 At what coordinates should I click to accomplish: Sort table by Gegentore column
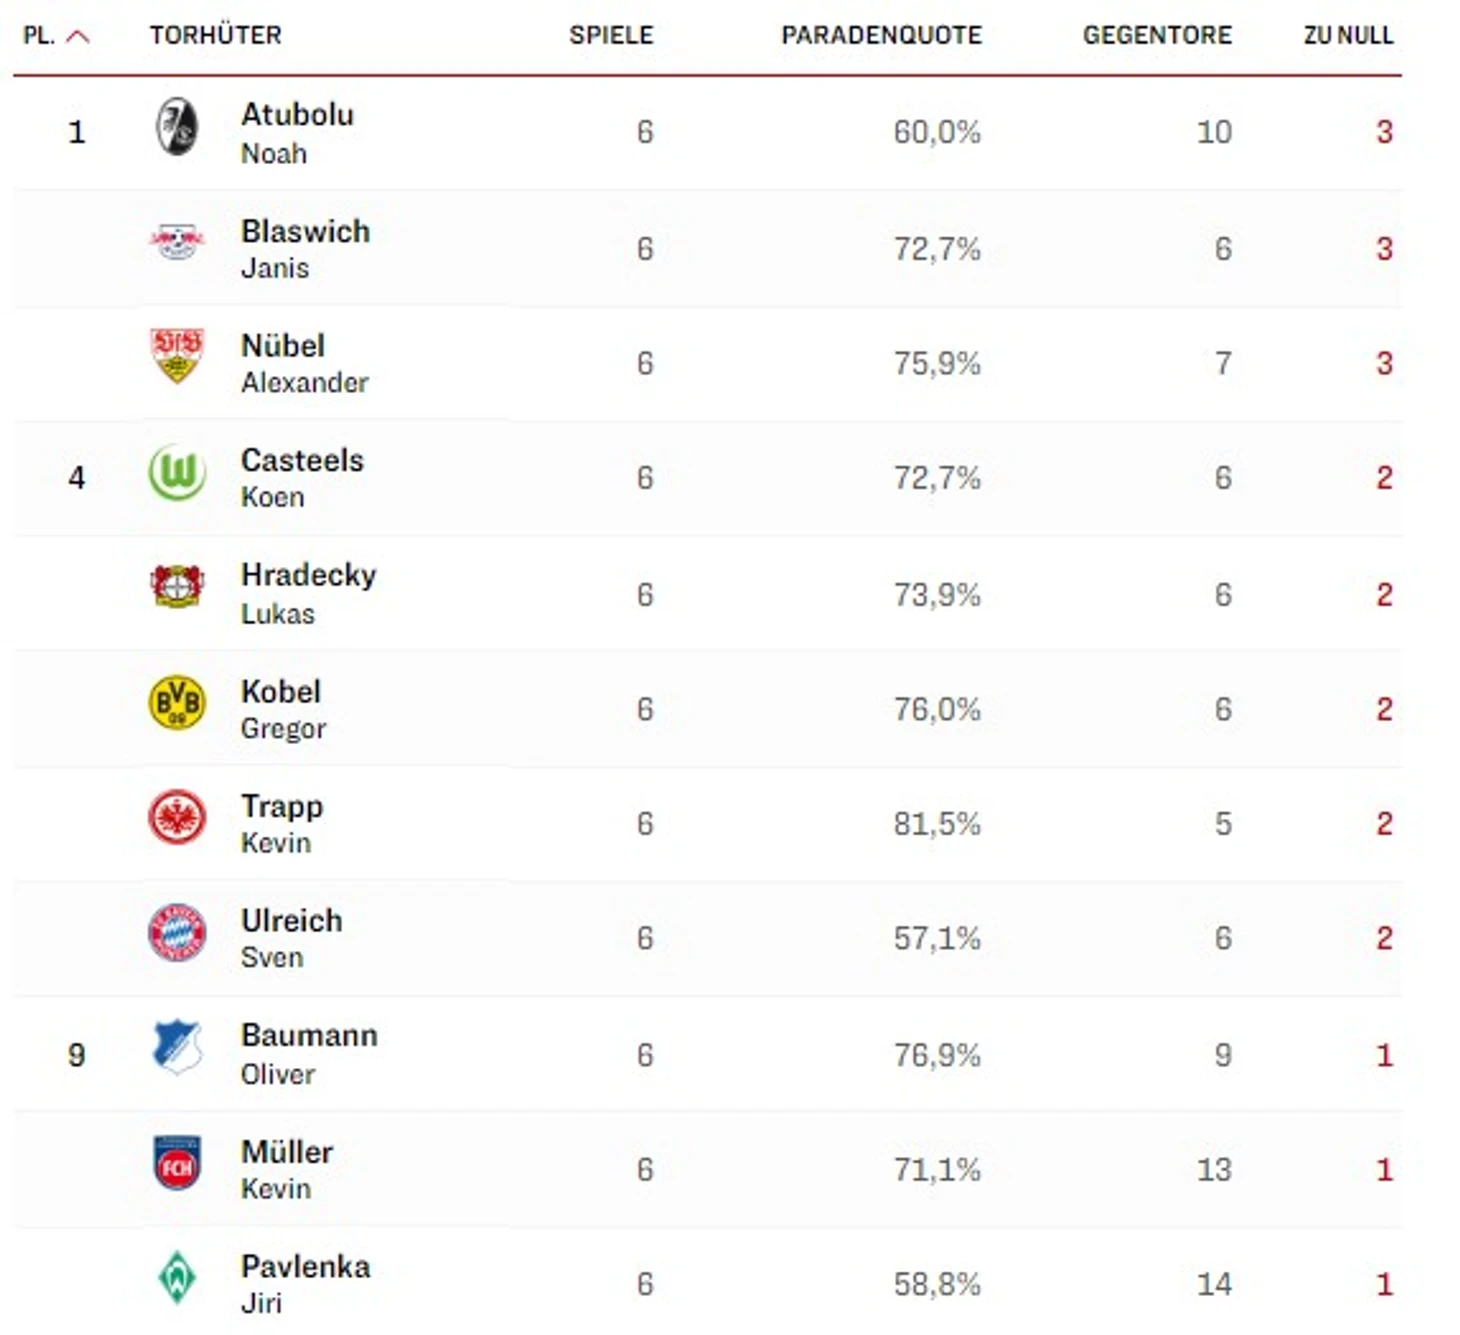pos(1157,36)
